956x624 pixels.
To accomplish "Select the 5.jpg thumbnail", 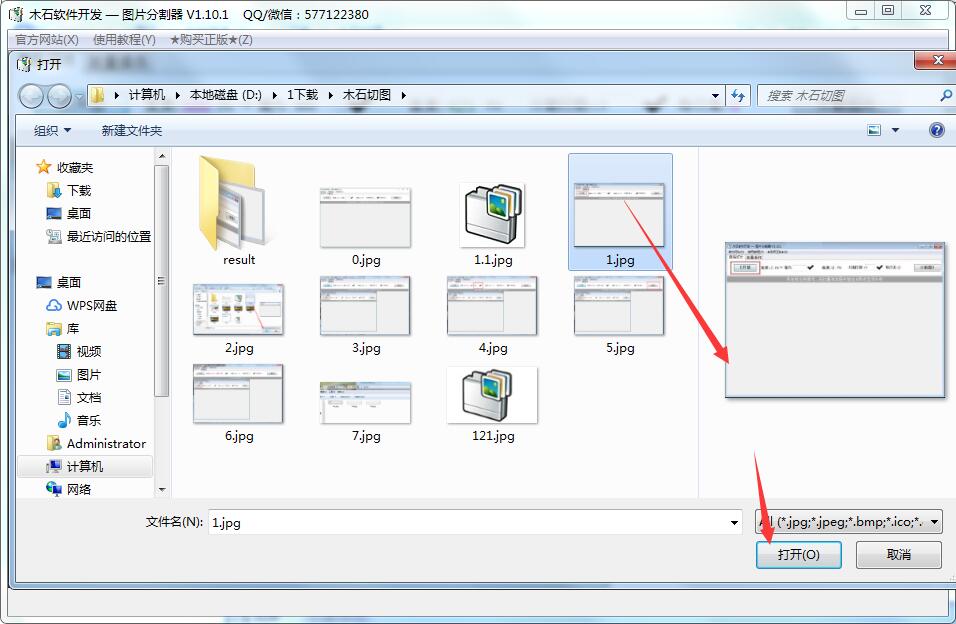I will 619,306.
